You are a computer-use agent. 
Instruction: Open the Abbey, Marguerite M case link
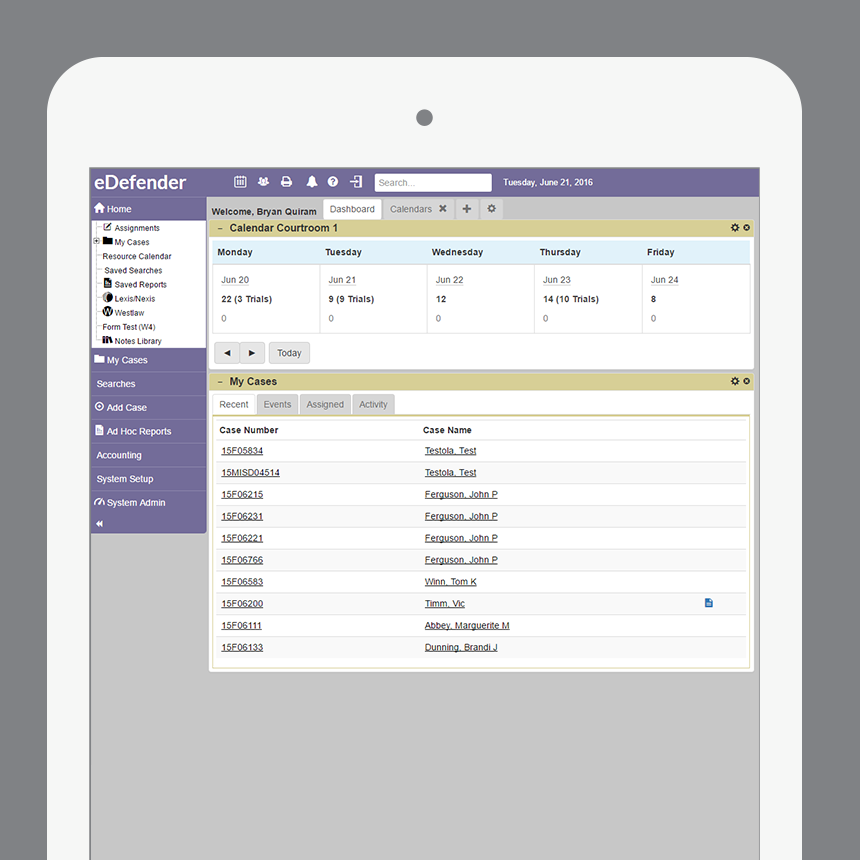pyautogui.click(x=467, y=626)
